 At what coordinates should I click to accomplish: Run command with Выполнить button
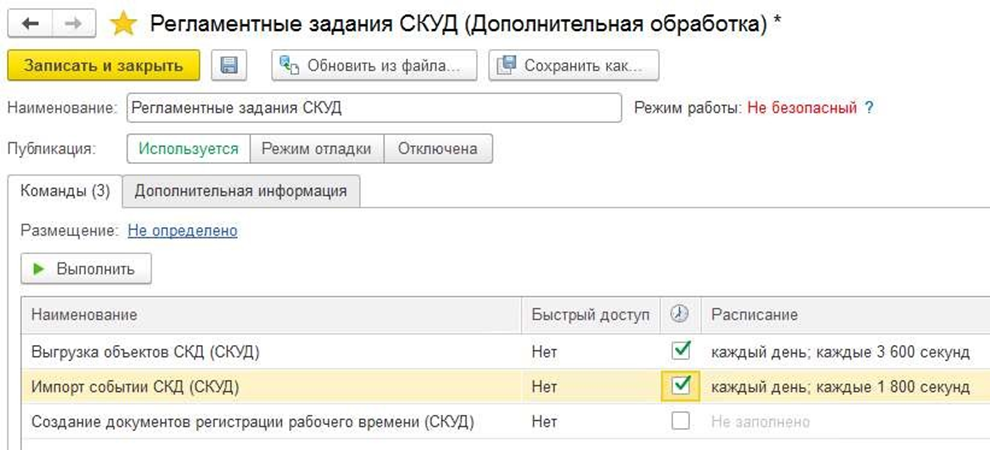click(x=86, y=269)
